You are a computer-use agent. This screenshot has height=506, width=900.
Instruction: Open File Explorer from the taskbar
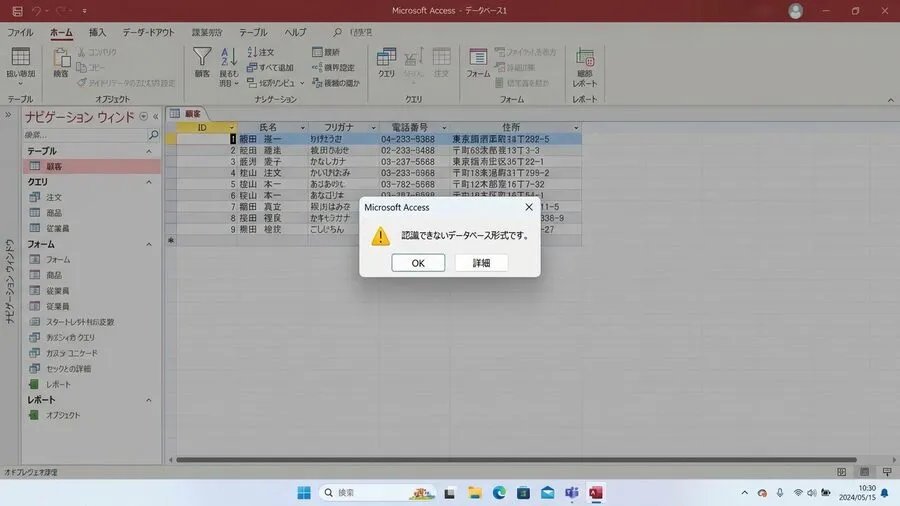pos(475,492)
